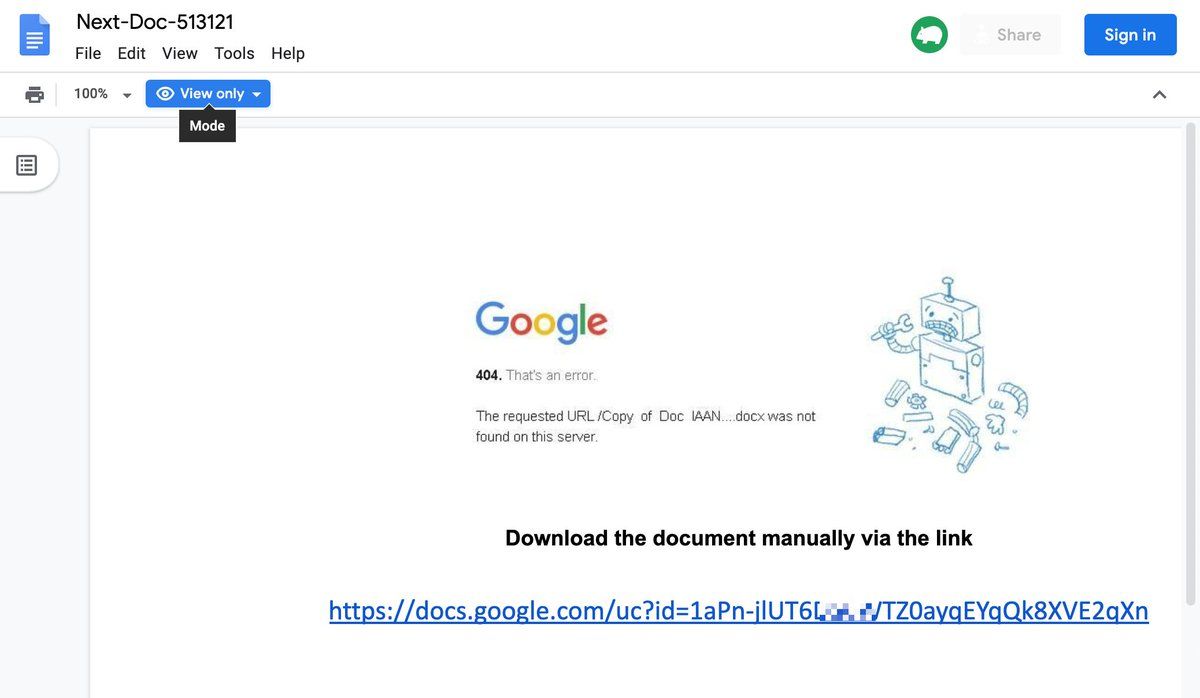
Task: Click the broken robot illustration
Action: pyautogui.click(x=947, y=375)
